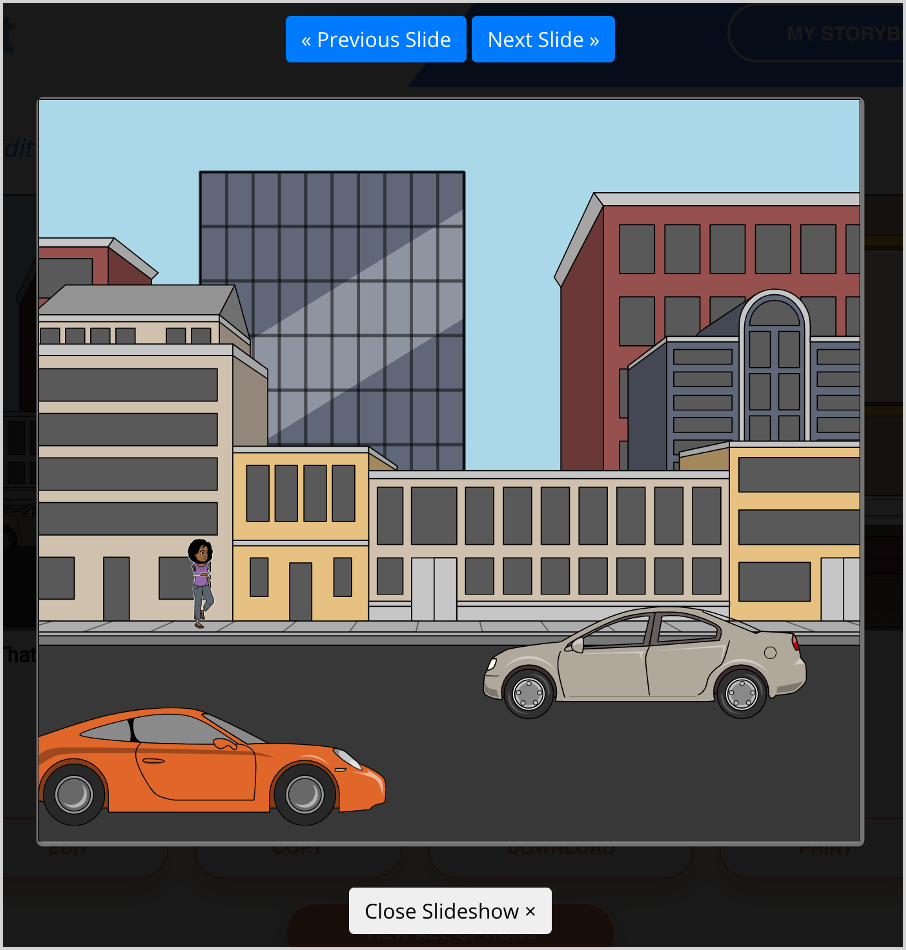Click the city street slide image
The width and height of the screenshot is (906, 950).
450,471
